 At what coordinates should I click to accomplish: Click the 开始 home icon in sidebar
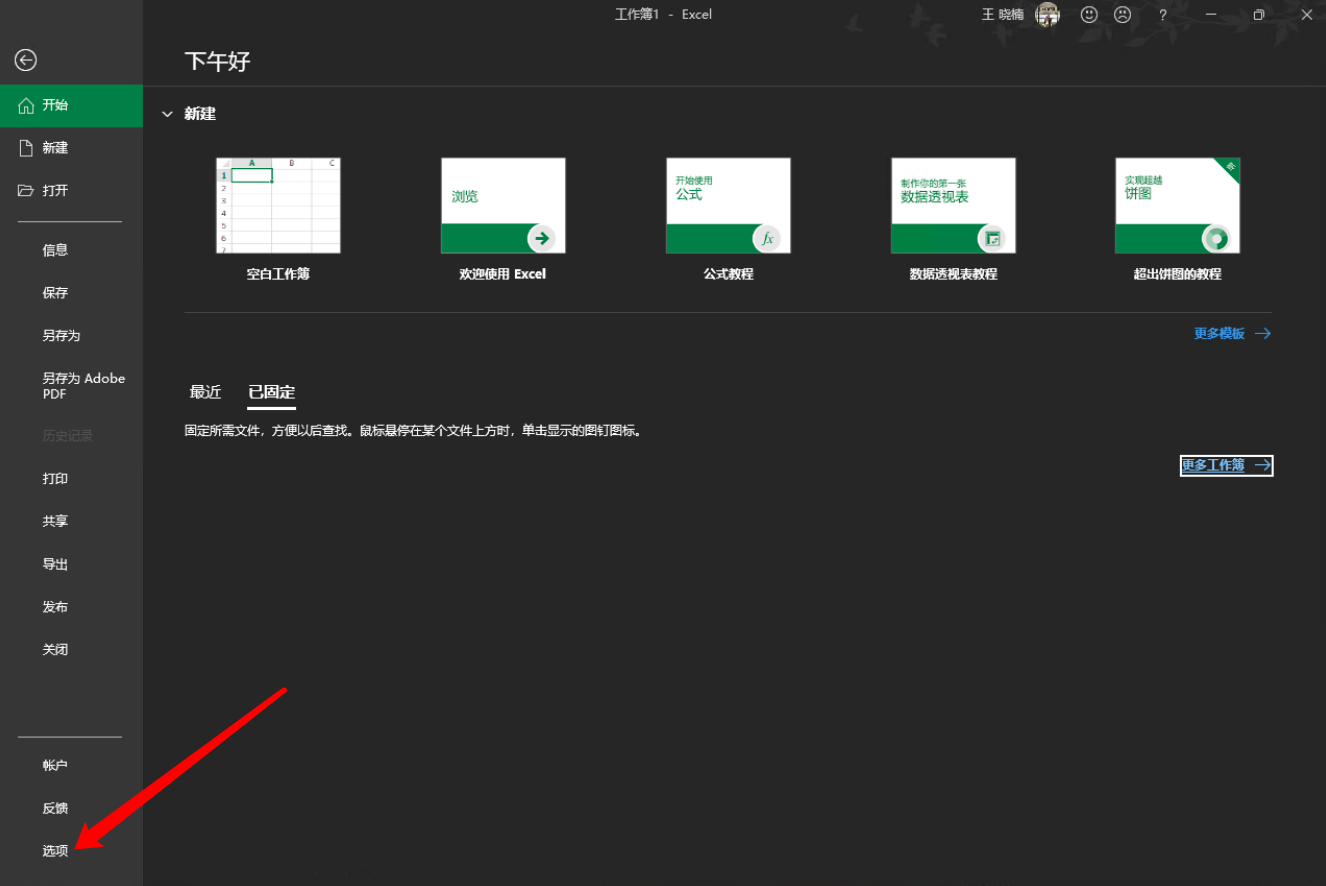click(26, 106)
